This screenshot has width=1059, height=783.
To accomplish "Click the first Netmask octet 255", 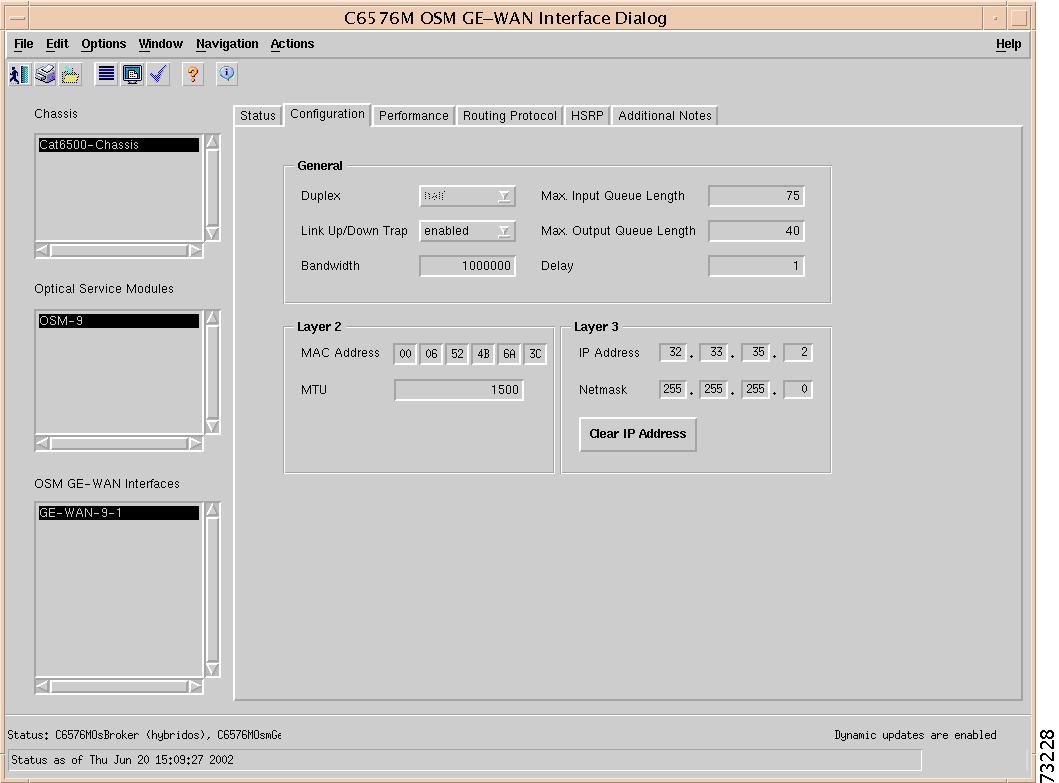I will pos(673,389).
